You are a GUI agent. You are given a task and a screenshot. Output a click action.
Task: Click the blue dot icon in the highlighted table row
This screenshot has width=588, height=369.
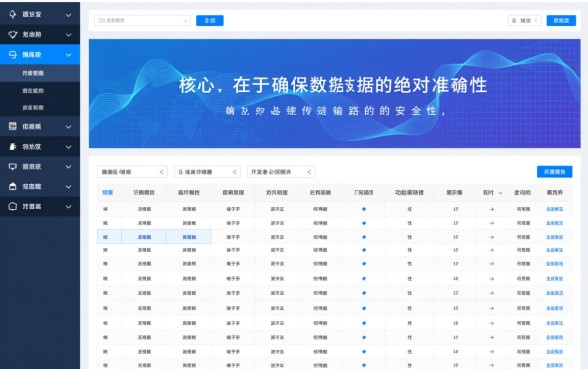coord(364,237)
